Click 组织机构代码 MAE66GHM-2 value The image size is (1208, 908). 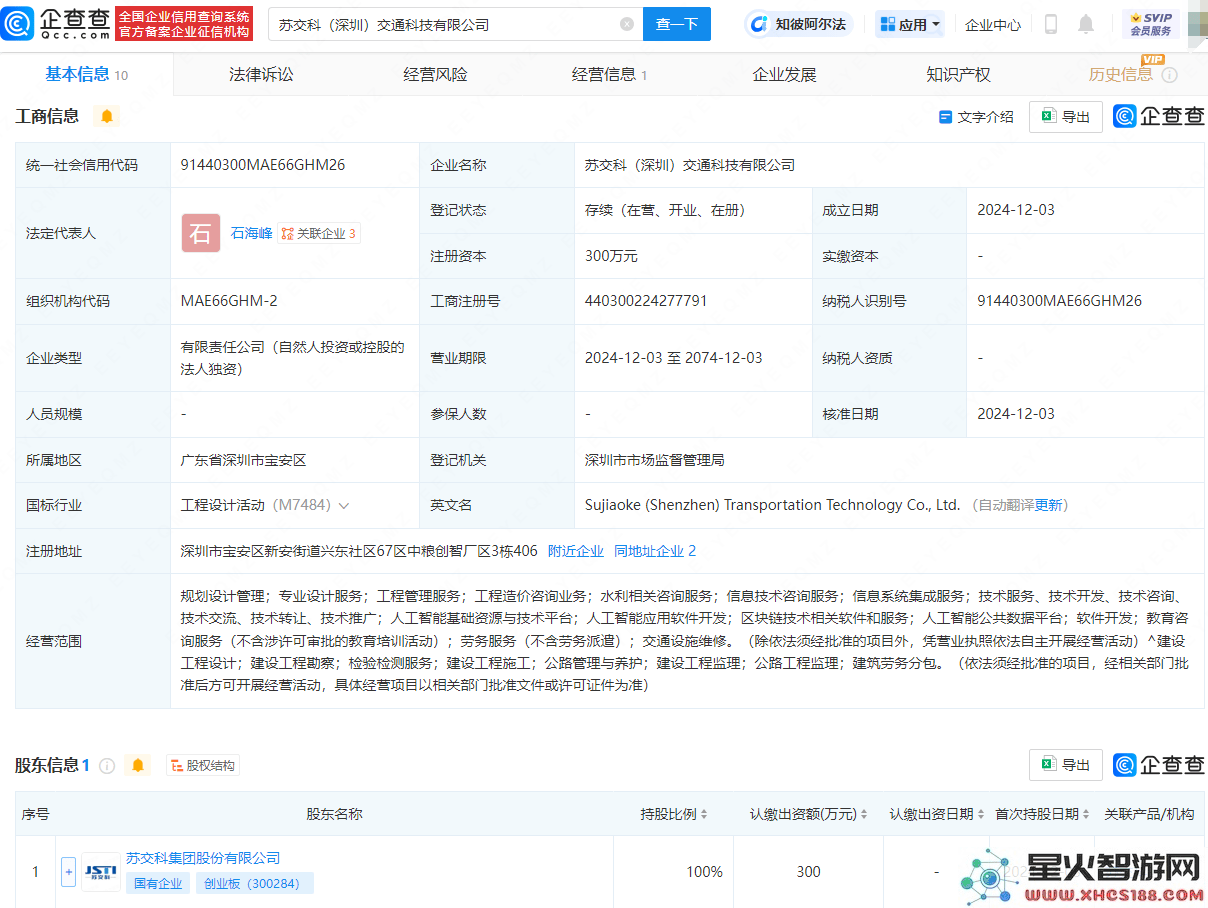(x=229, y=301)
